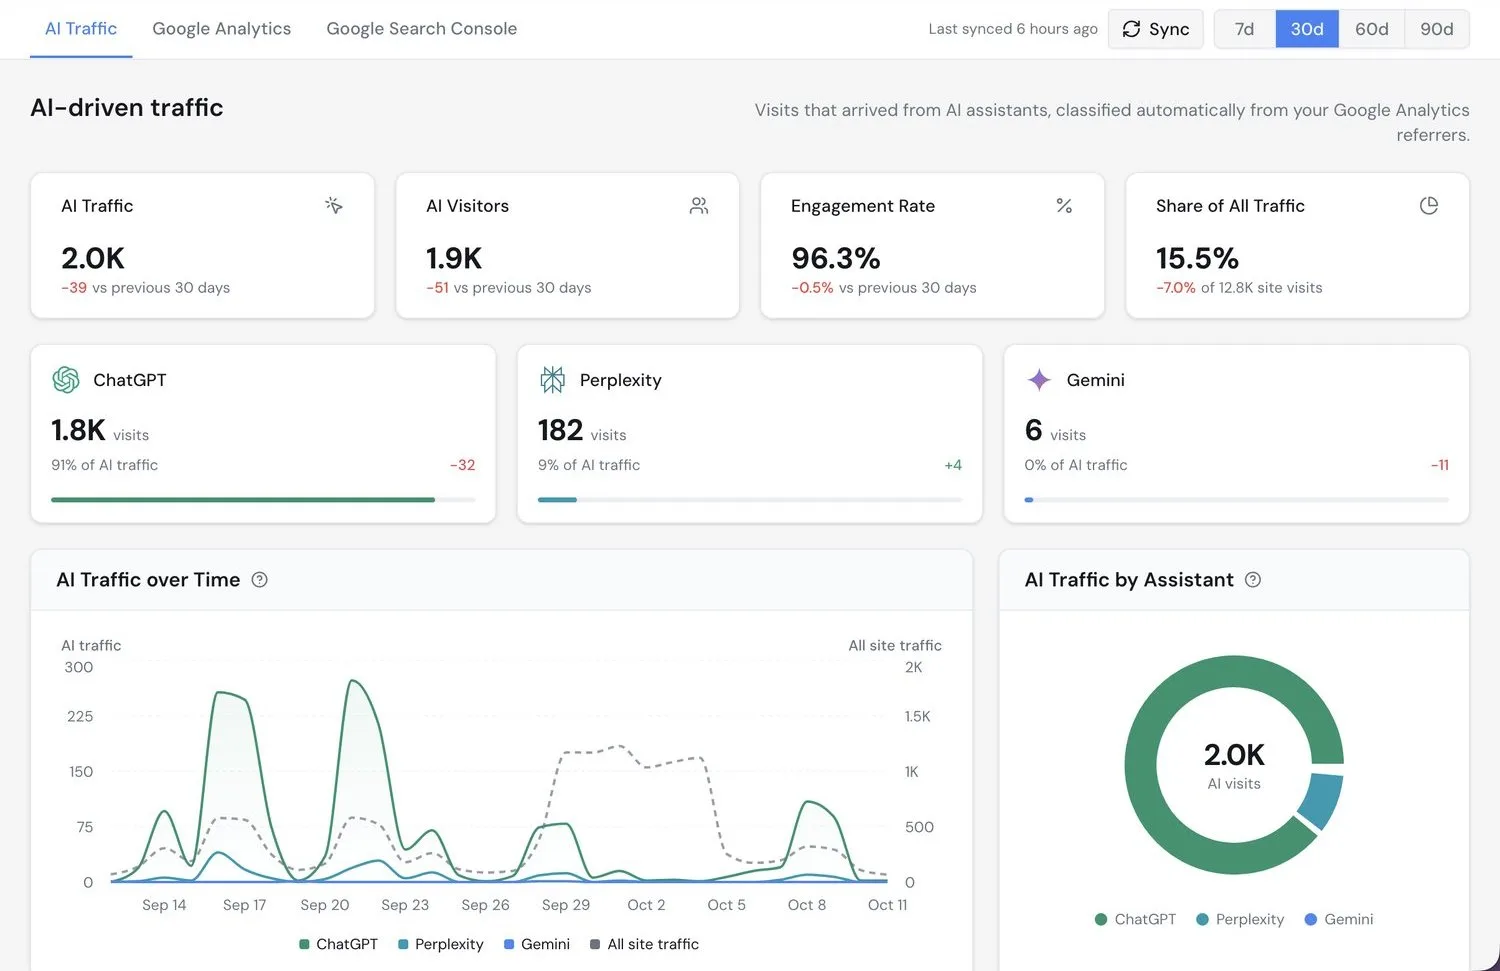Click the Engagement Rate percent icon
Viewport: 1500px width, 971px height.
1064,205
